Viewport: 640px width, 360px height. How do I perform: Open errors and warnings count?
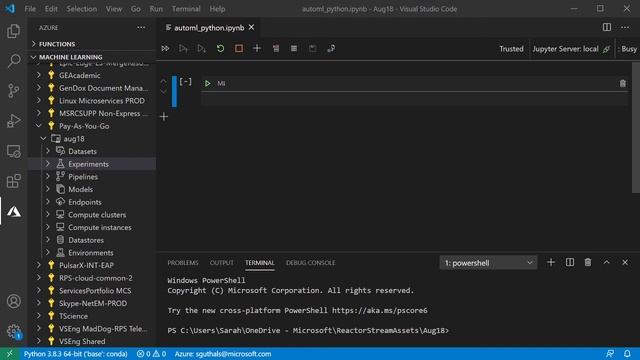[x=151, y=354]
